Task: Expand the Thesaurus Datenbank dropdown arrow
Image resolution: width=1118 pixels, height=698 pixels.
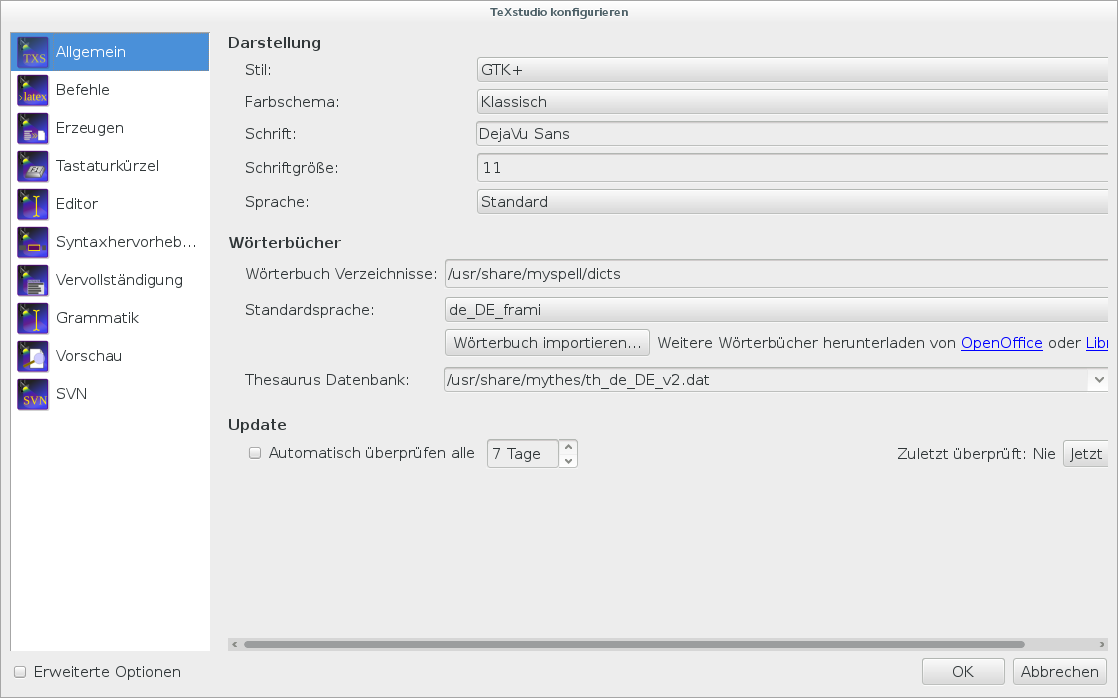Action: (1098, 380)
